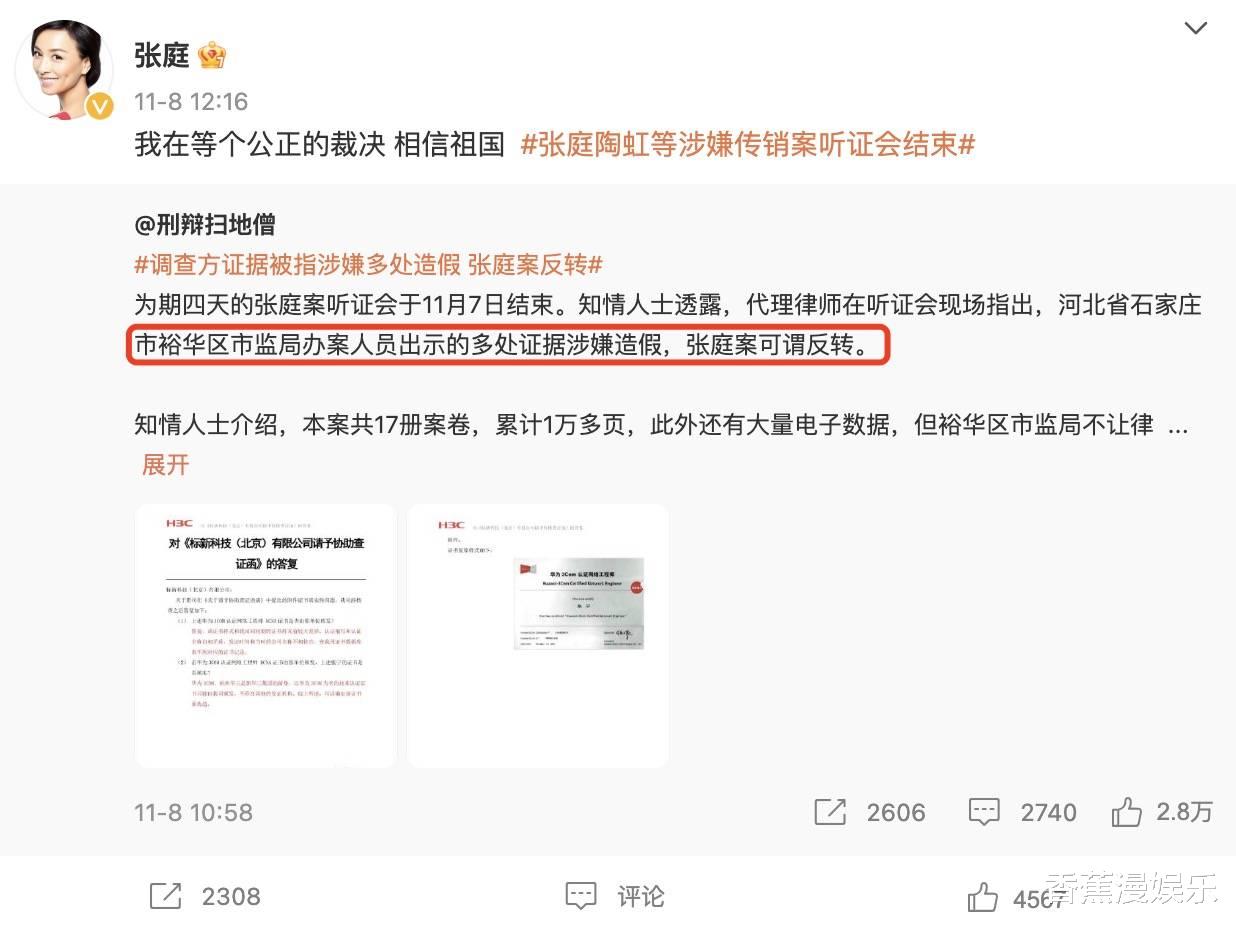Viewport: 1236px width, 928px height.
Task: Like the original post with 2.8万
Action: [1127, 812]
